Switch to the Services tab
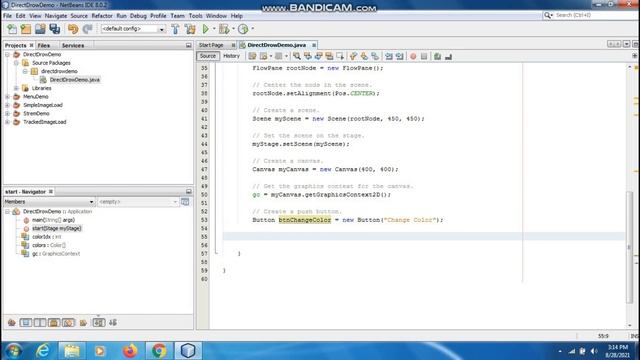The height and width of the screenshot is (360, 640). (x=73, y=45)
